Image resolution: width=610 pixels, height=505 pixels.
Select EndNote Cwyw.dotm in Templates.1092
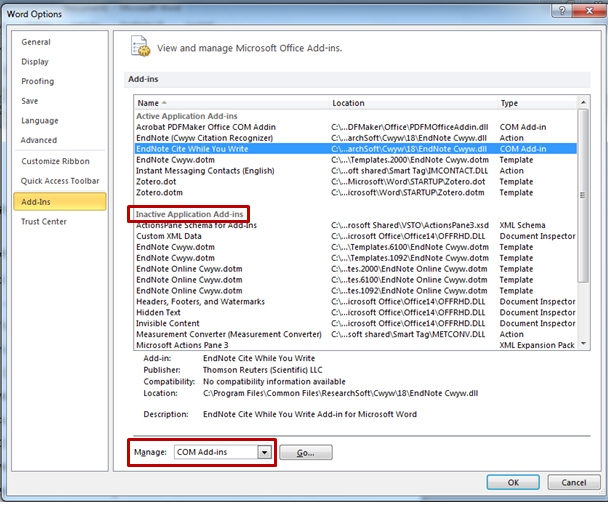356,258
